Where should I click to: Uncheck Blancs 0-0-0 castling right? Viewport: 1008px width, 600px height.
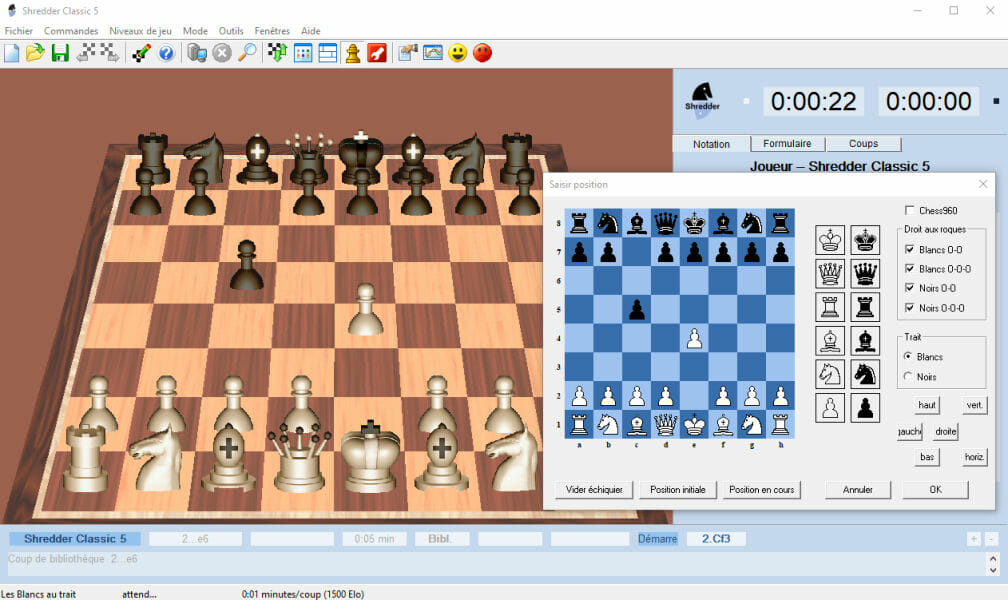coord(909,269)
